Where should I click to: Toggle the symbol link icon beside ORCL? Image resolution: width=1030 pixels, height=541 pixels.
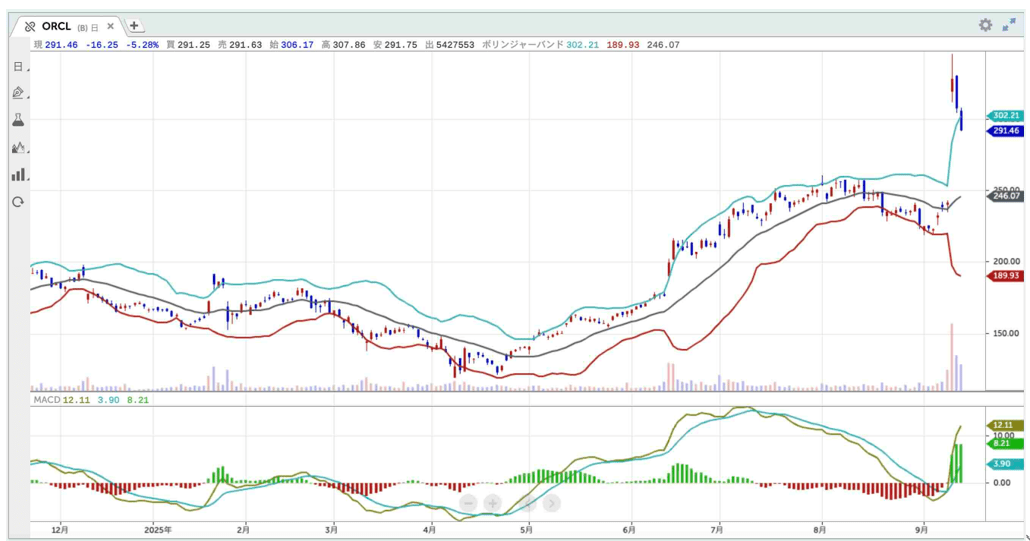(30, 27)
